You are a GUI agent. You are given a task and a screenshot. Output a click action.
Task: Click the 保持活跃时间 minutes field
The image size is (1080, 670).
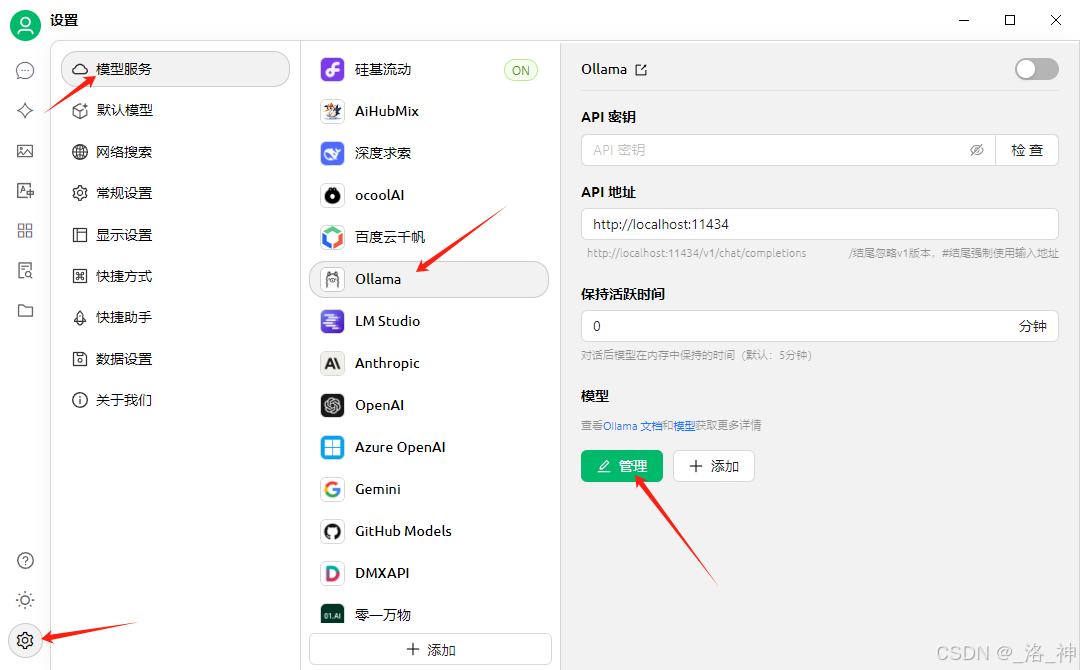[820, 326]
